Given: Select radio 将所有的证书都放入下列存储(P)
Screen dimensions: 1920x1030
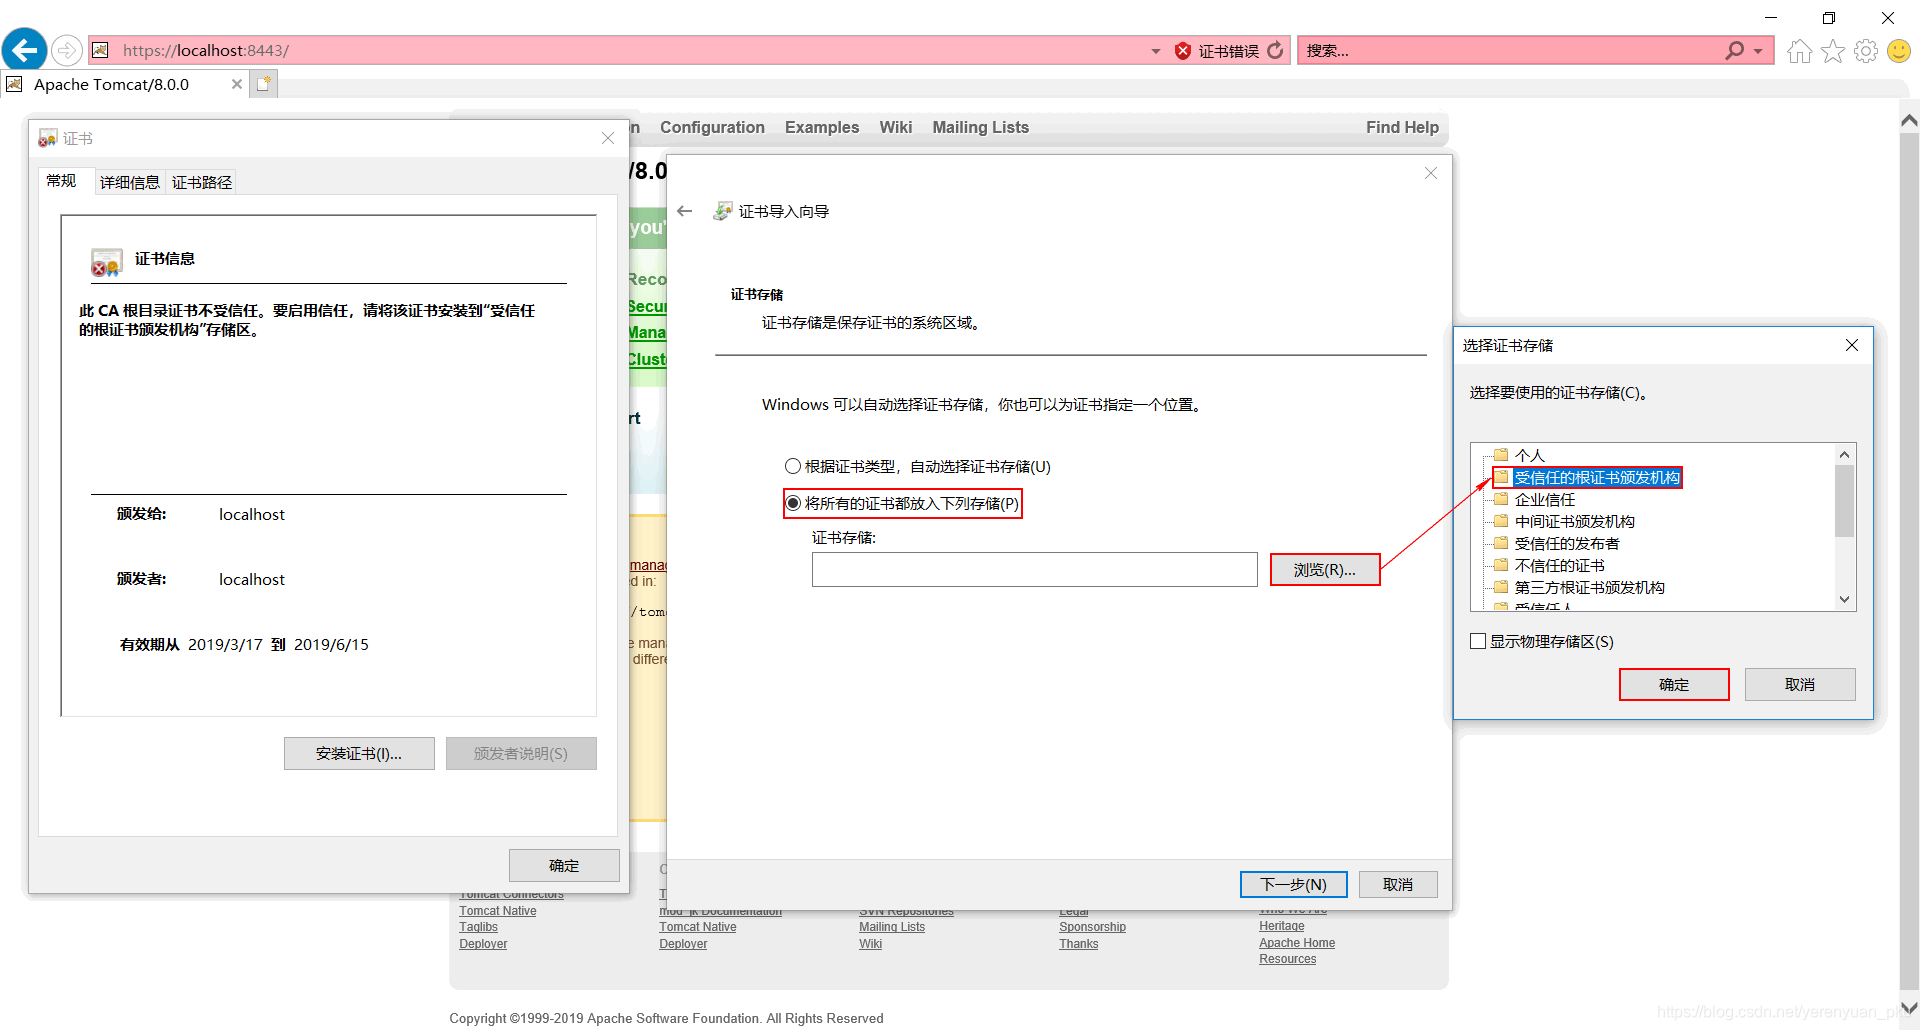Looking at the screenshot, I should click(793, 503).
